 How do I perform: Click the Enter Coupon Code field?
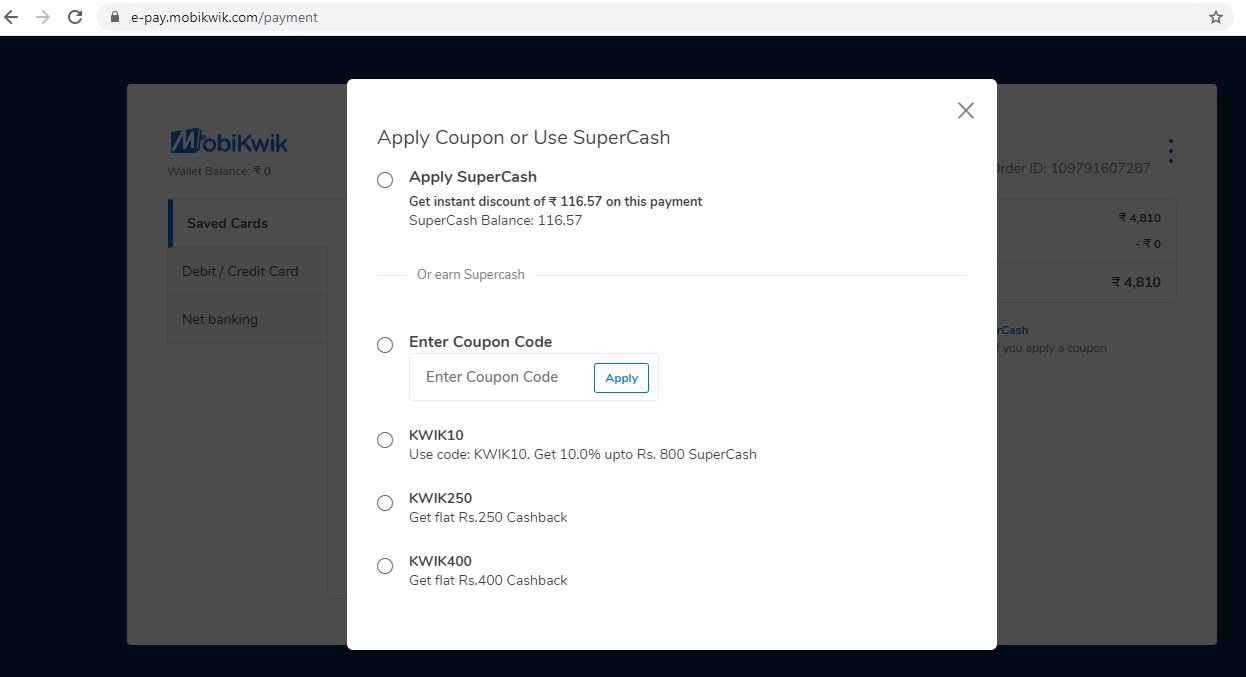point(500,377)
